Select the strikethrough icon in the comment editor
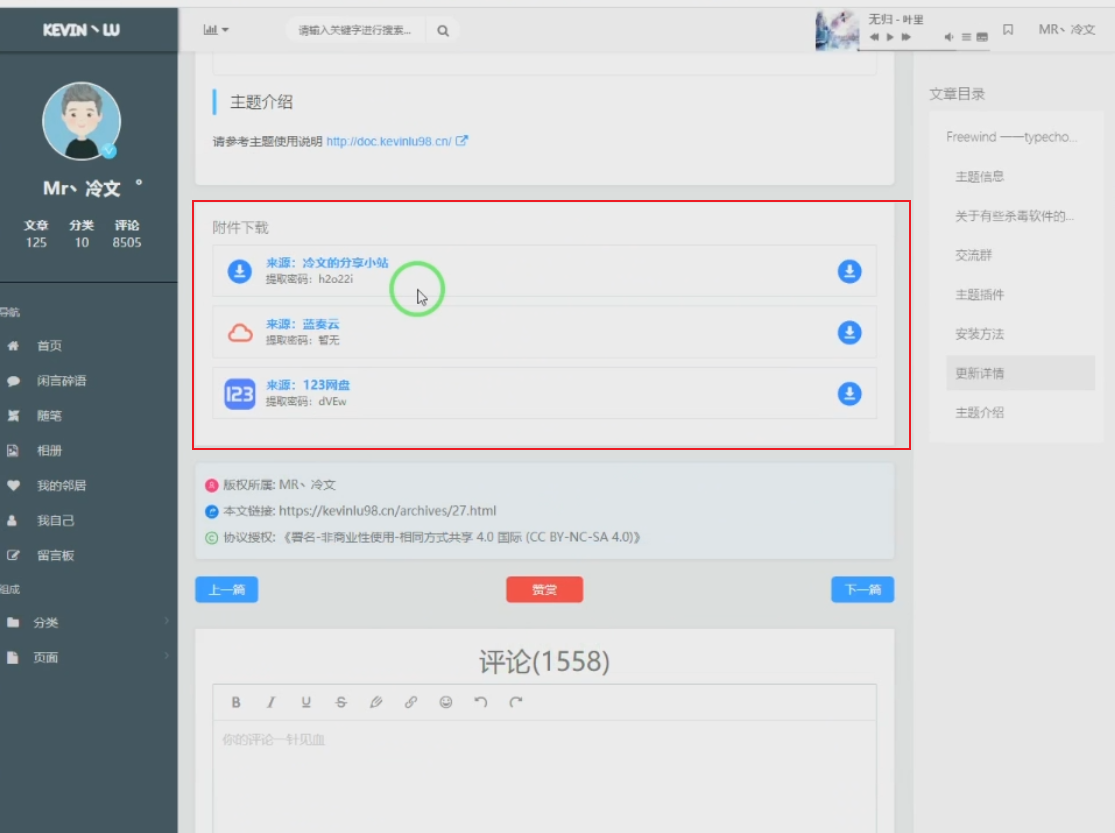Viewport: 1115px width, 833px height. pyautogui.click(x=341, y=702)
